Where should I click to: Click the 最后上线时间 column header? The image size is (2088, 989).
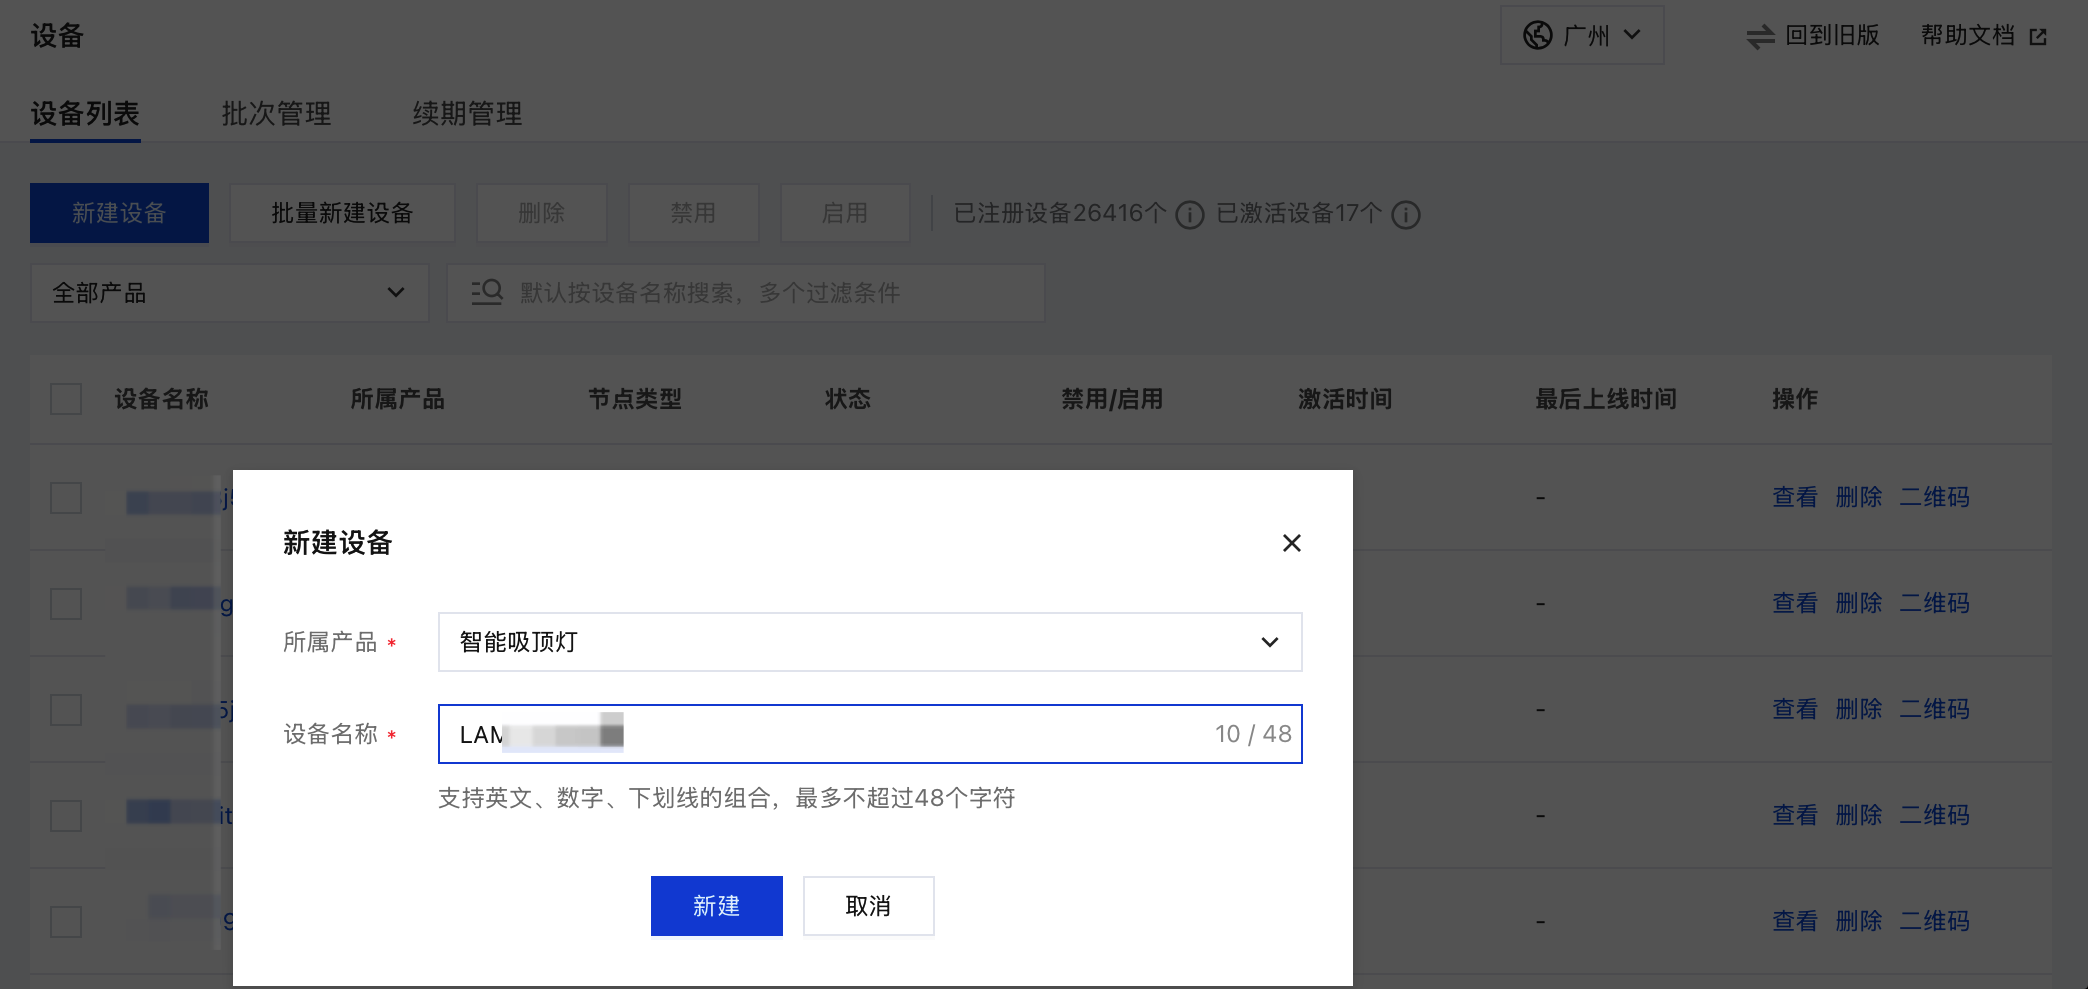click(x=1606, y=399)
